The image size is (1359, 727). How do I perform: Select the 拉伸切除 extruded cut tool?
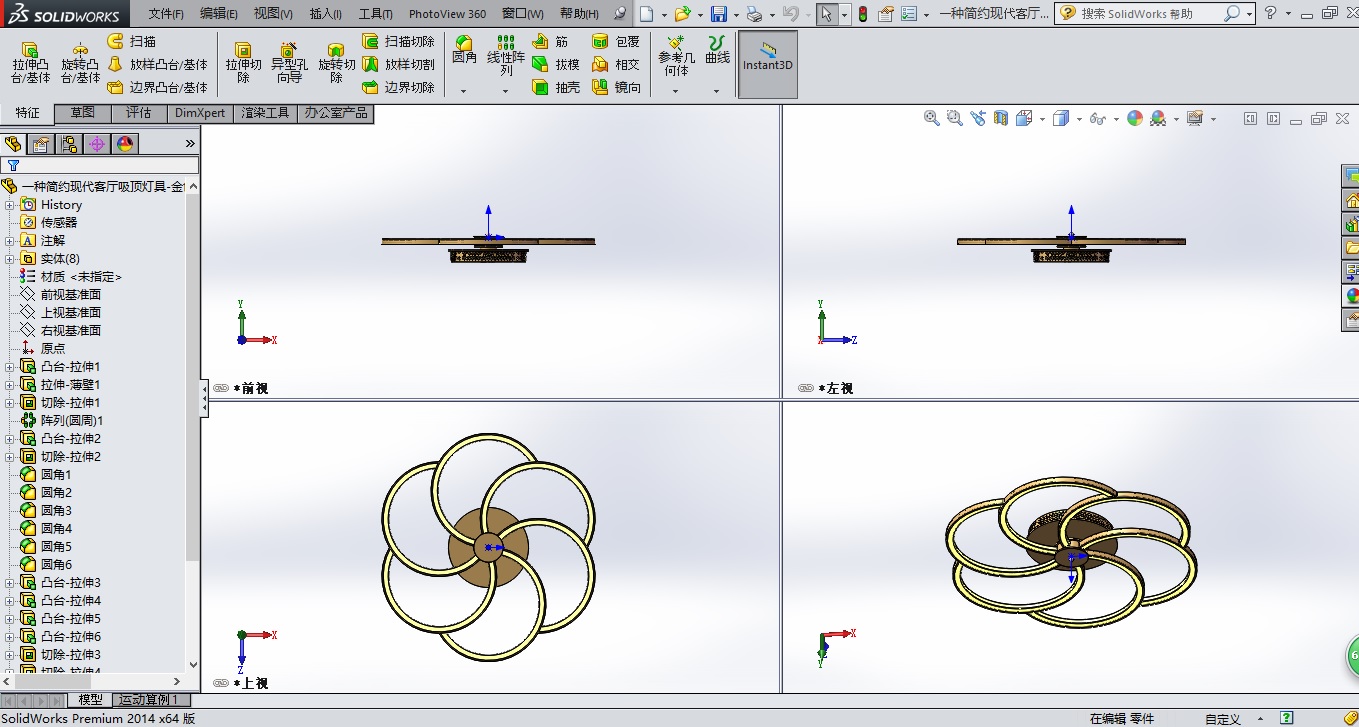[243, 62]
